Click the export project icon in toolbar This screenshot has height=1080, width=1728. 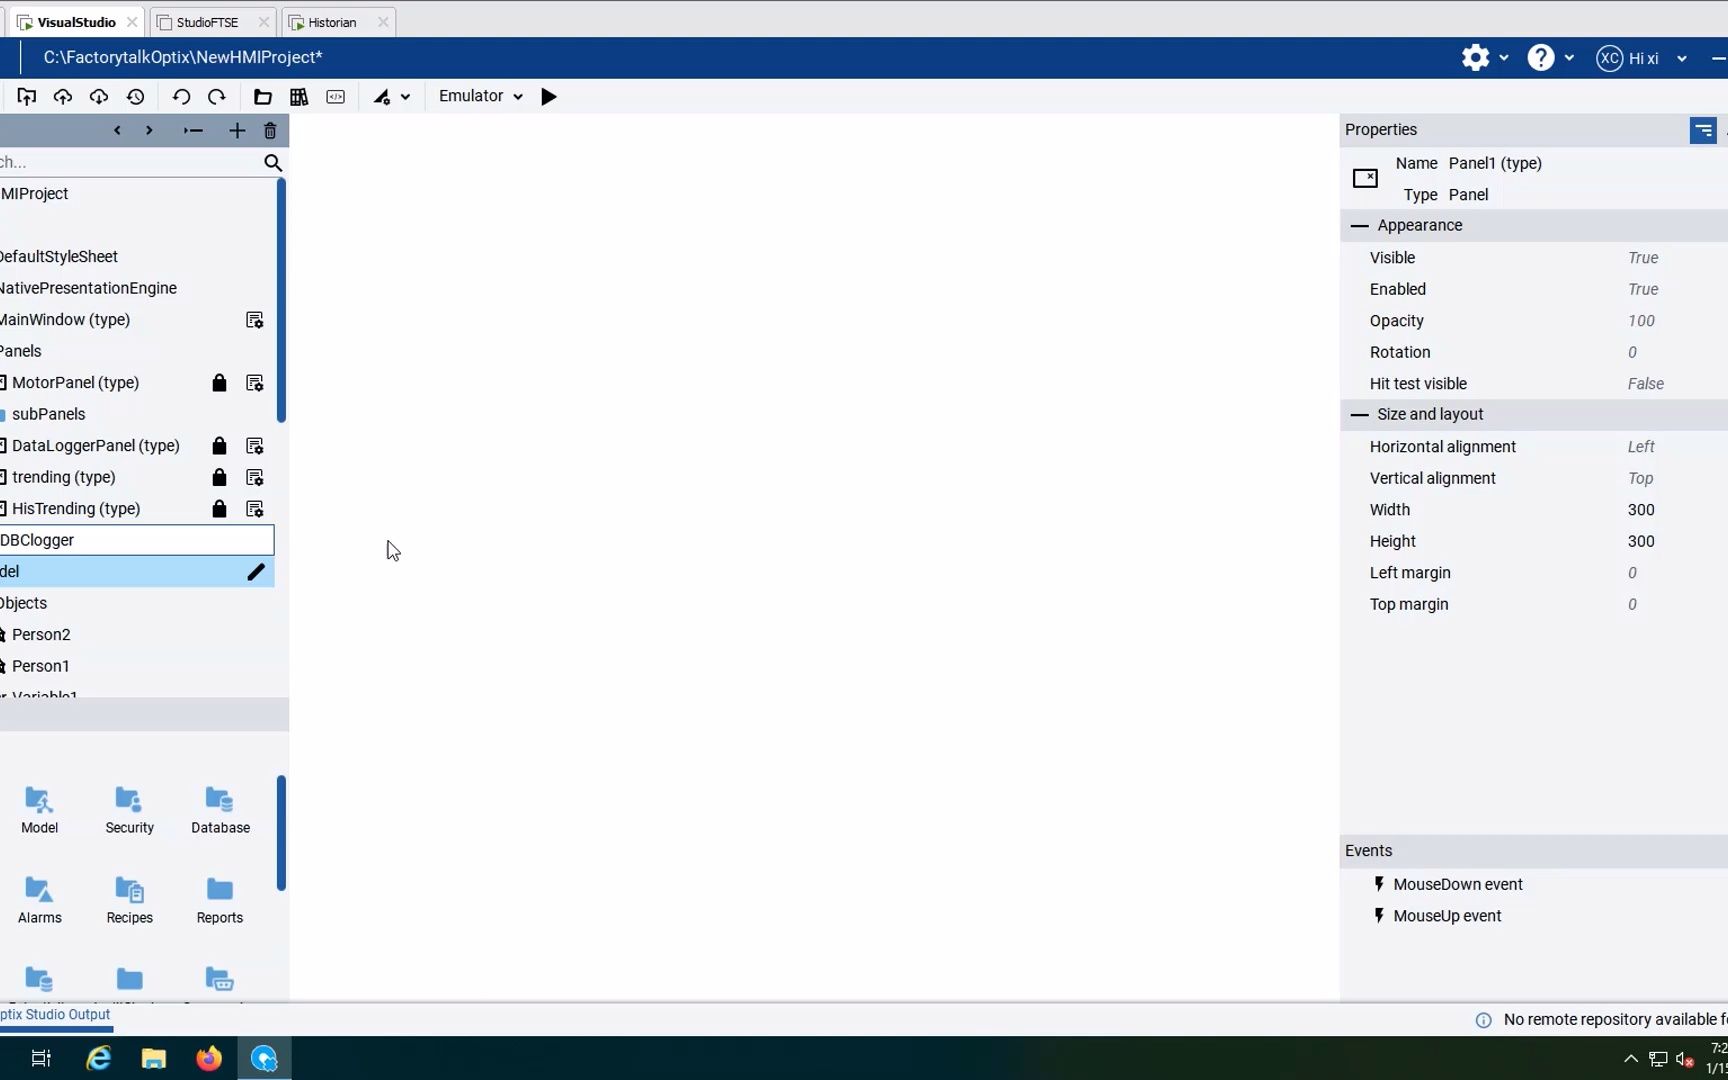point(27,97)
